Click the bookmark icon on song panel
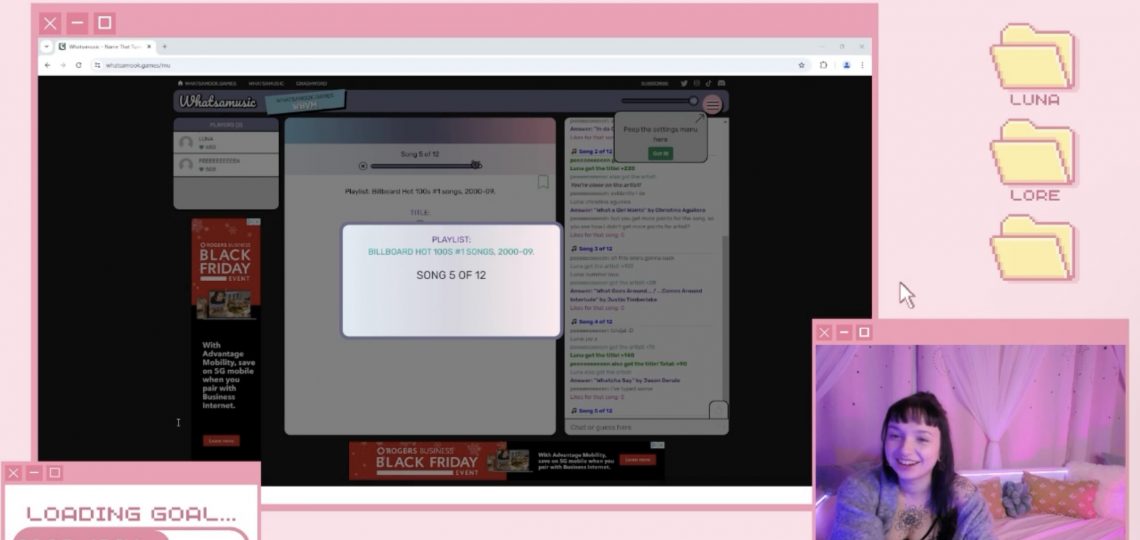This screenshot has height=540, width=1140. 543,182
